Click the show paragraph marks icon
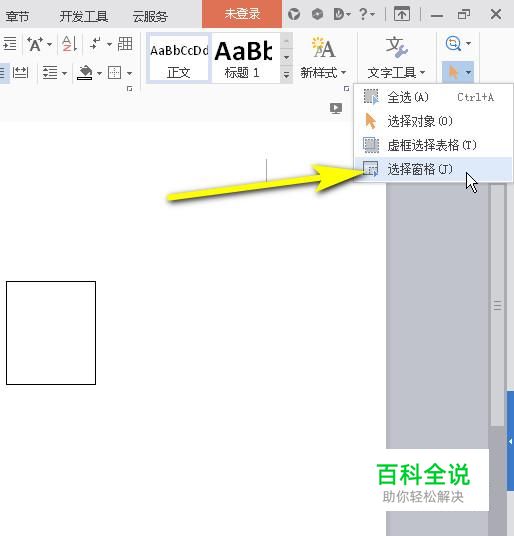 [x=95, y=44]
